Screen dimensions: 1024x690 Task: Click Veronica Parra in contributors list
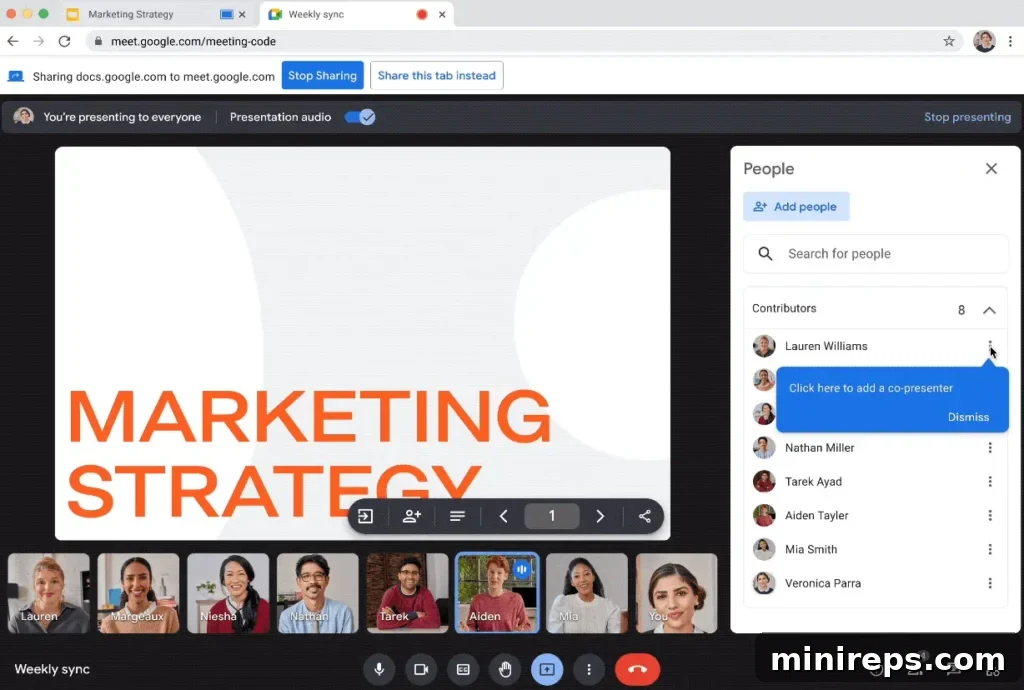pyautogui.click(x=823, y=584)
